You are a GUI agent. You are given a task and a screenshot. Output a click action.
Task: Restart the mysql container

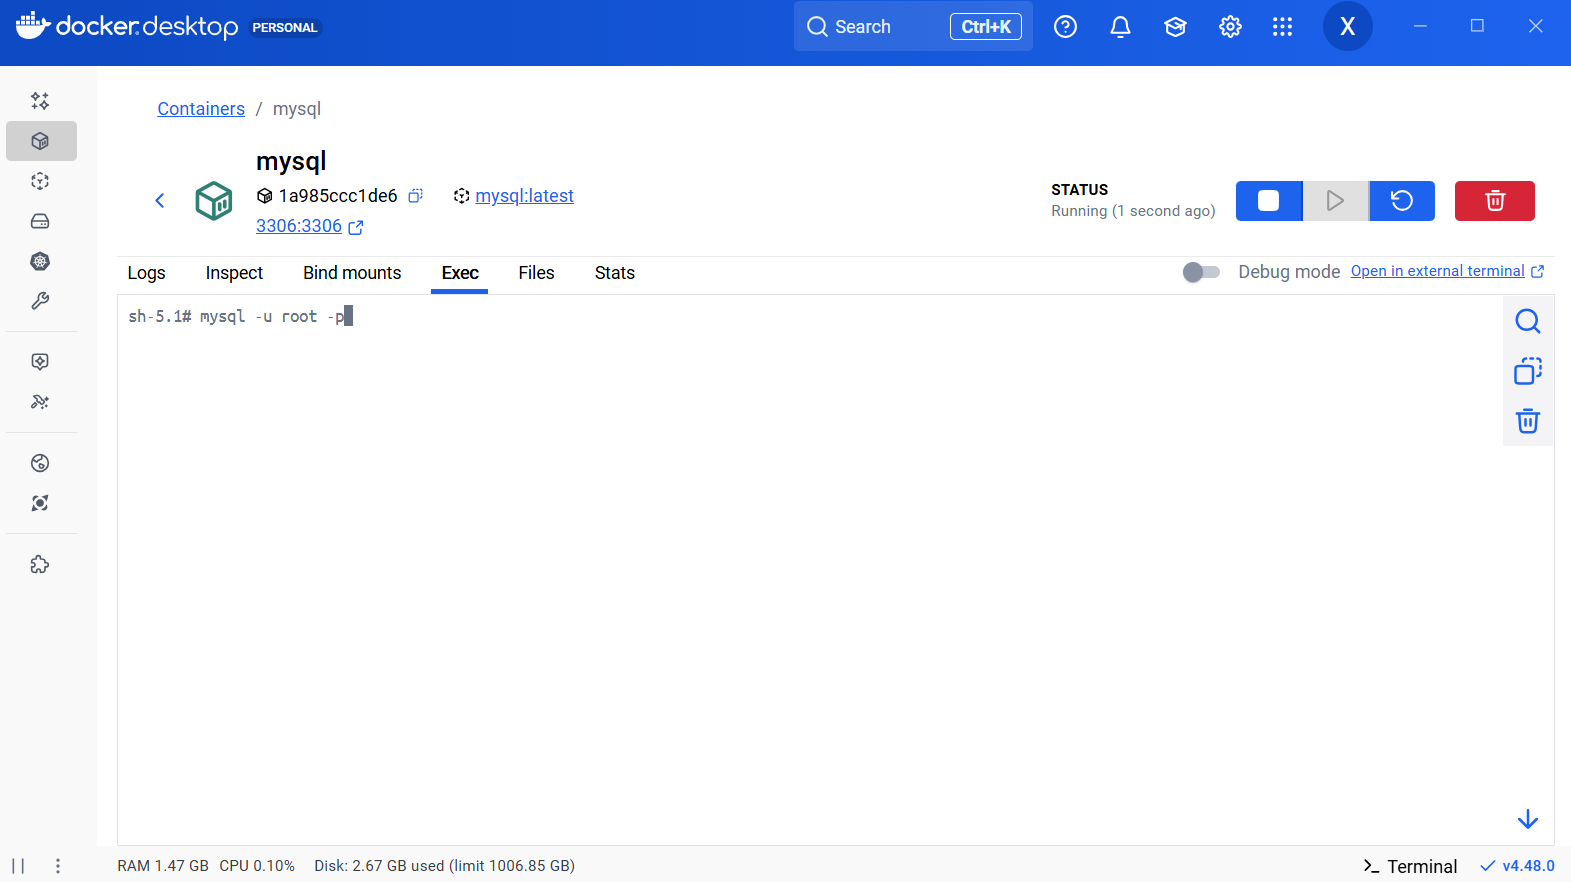point(1402,201)
